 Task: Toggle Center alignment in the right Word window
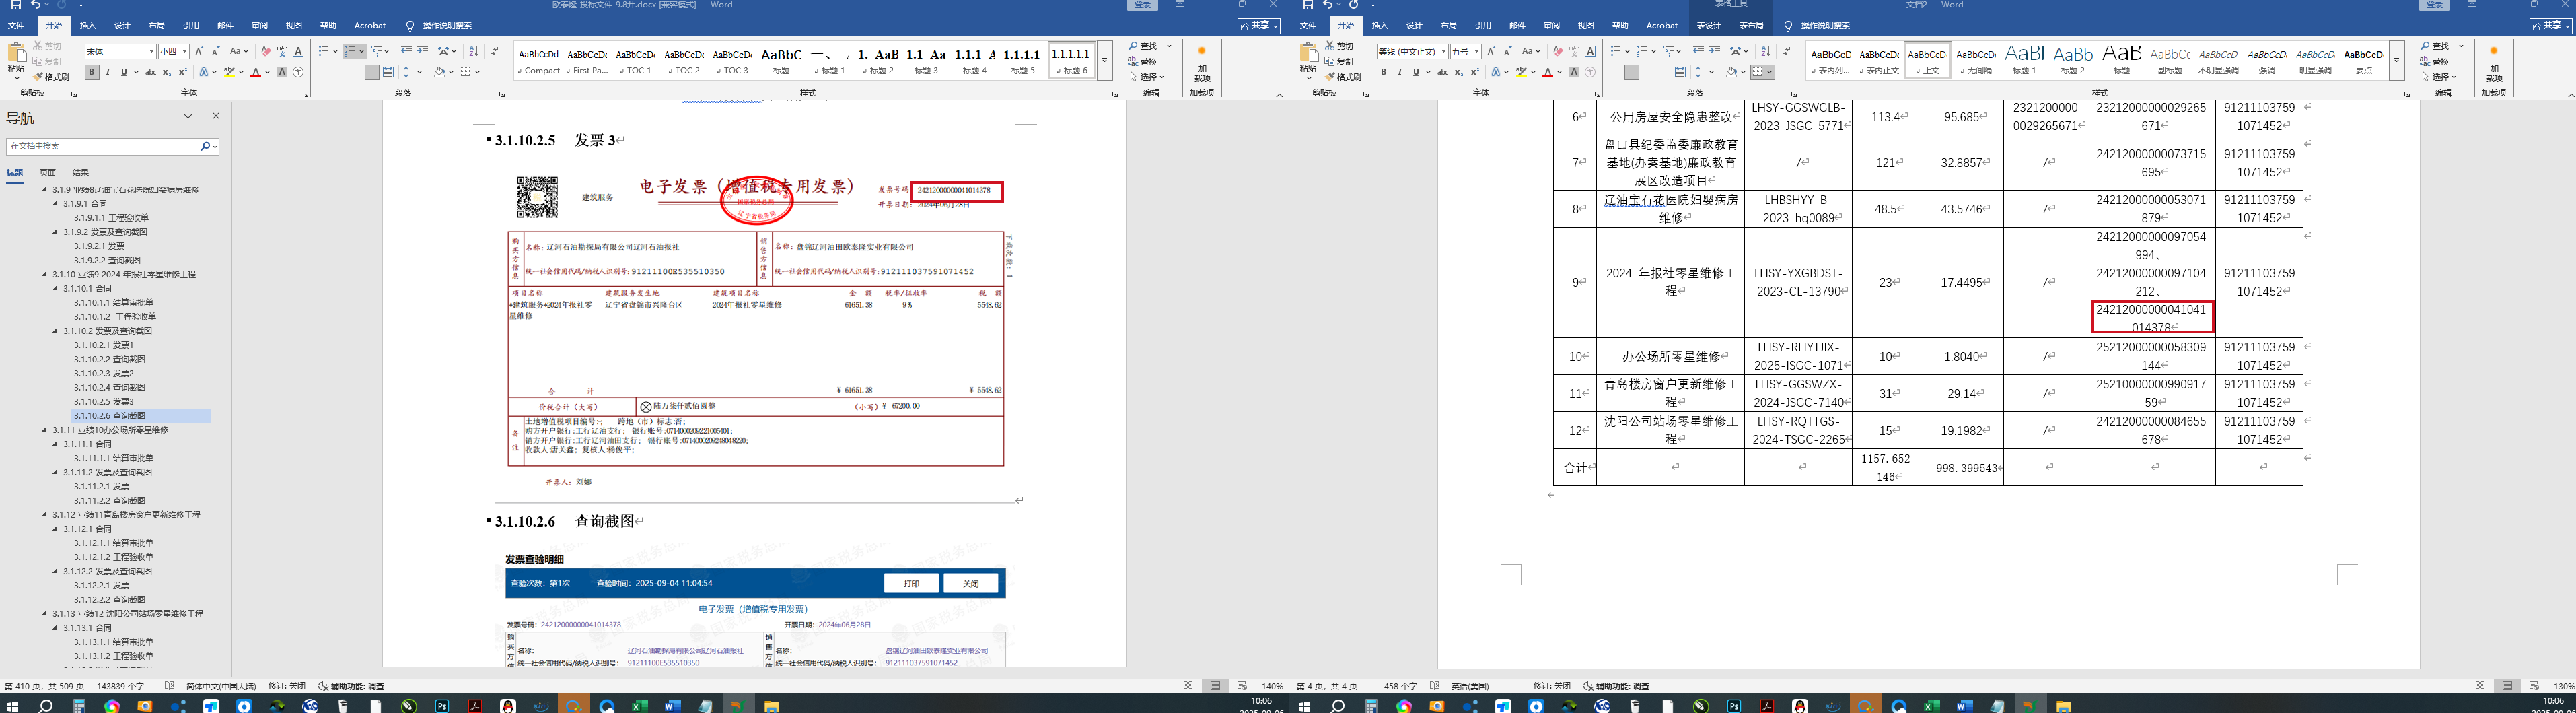pos(1632,72)
